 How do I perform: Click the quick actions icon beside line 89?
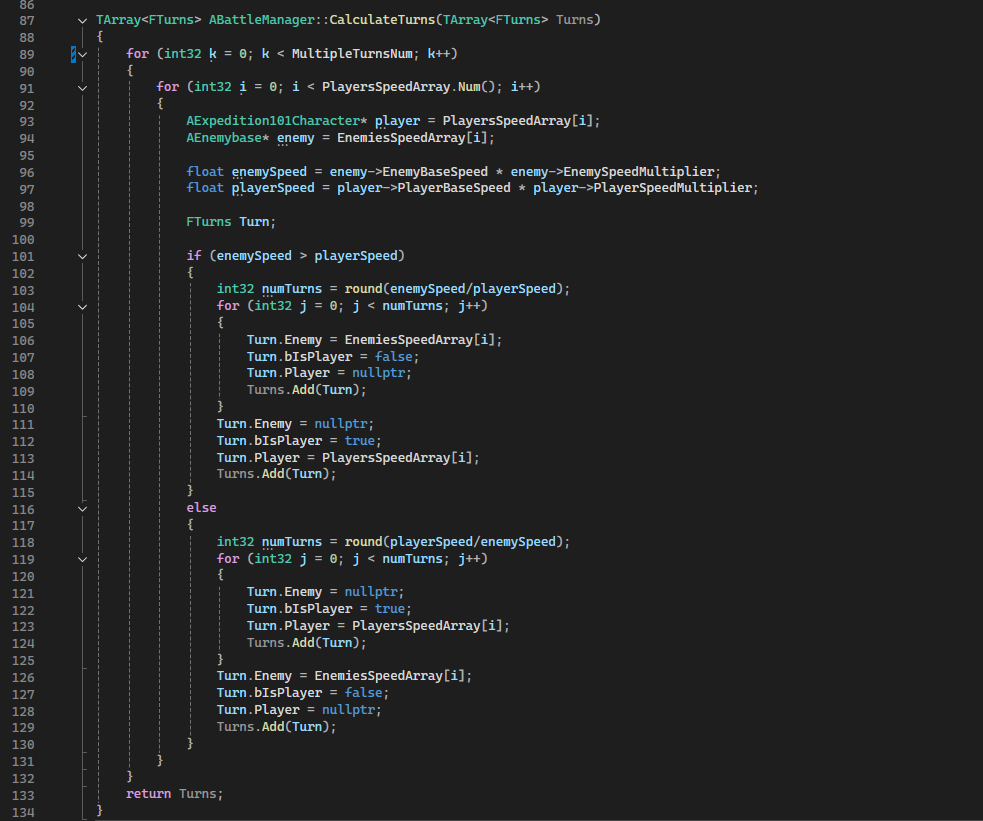pyautogui.click(x=73, y=54)
